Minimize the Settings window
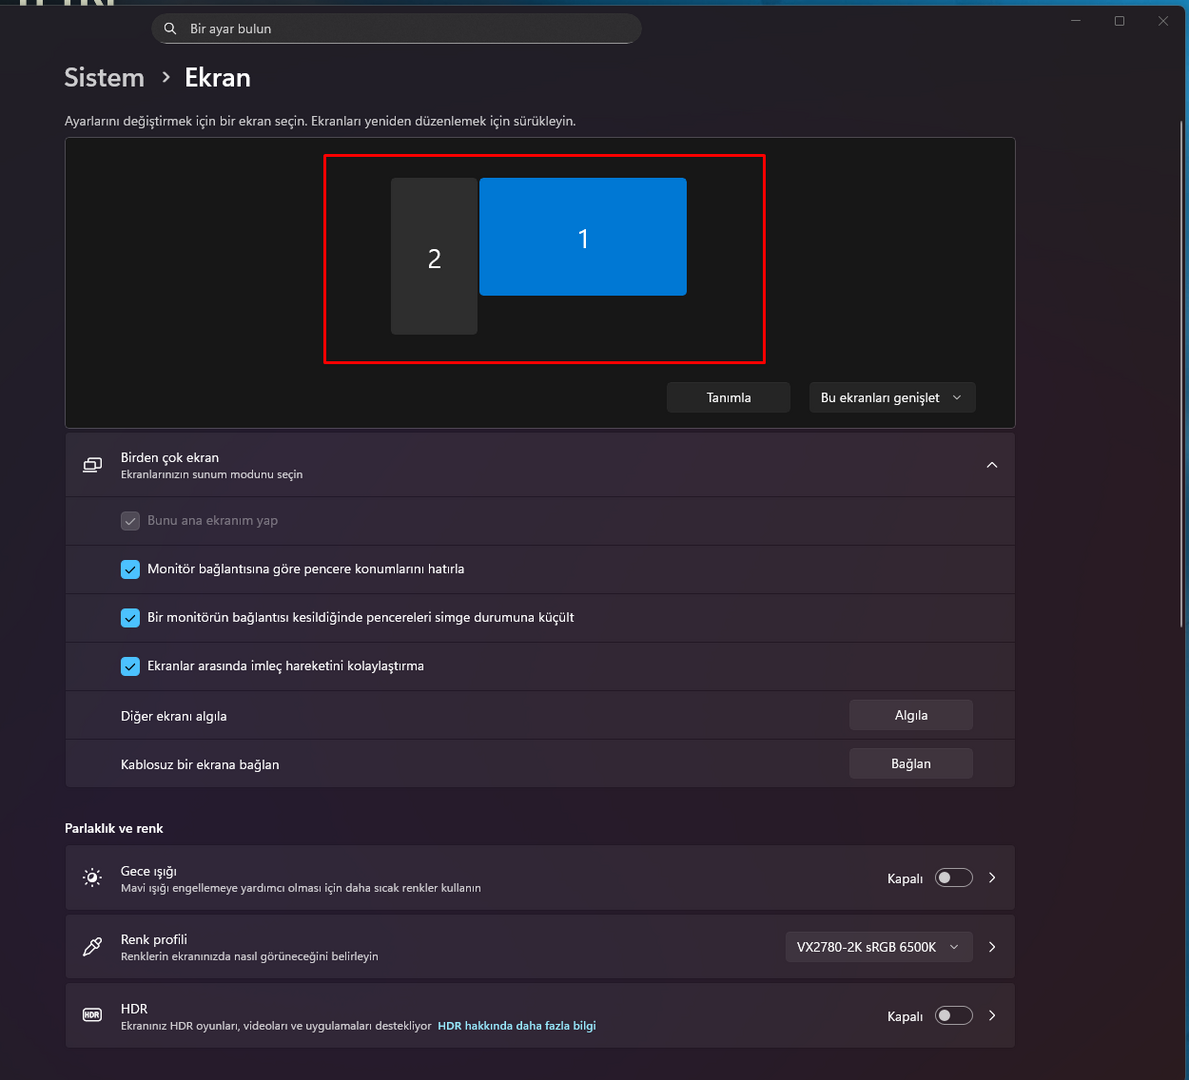The width and height of the screenshot is (1189, 1080). pos(1075,21)
